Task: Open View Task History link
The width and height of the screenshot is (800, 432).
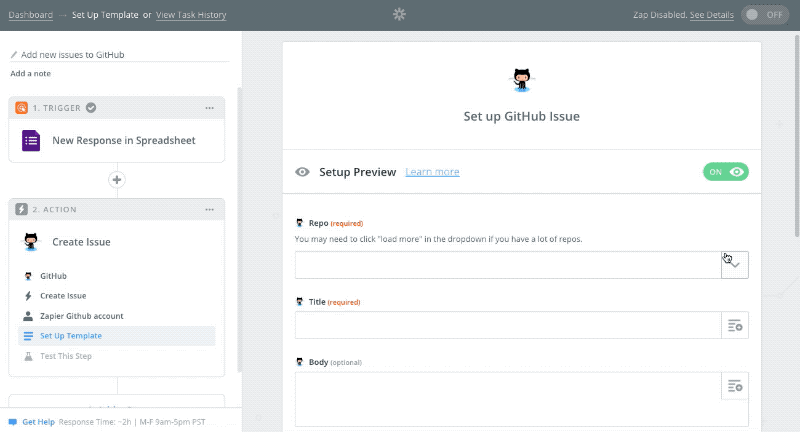Action: [191, 15]
